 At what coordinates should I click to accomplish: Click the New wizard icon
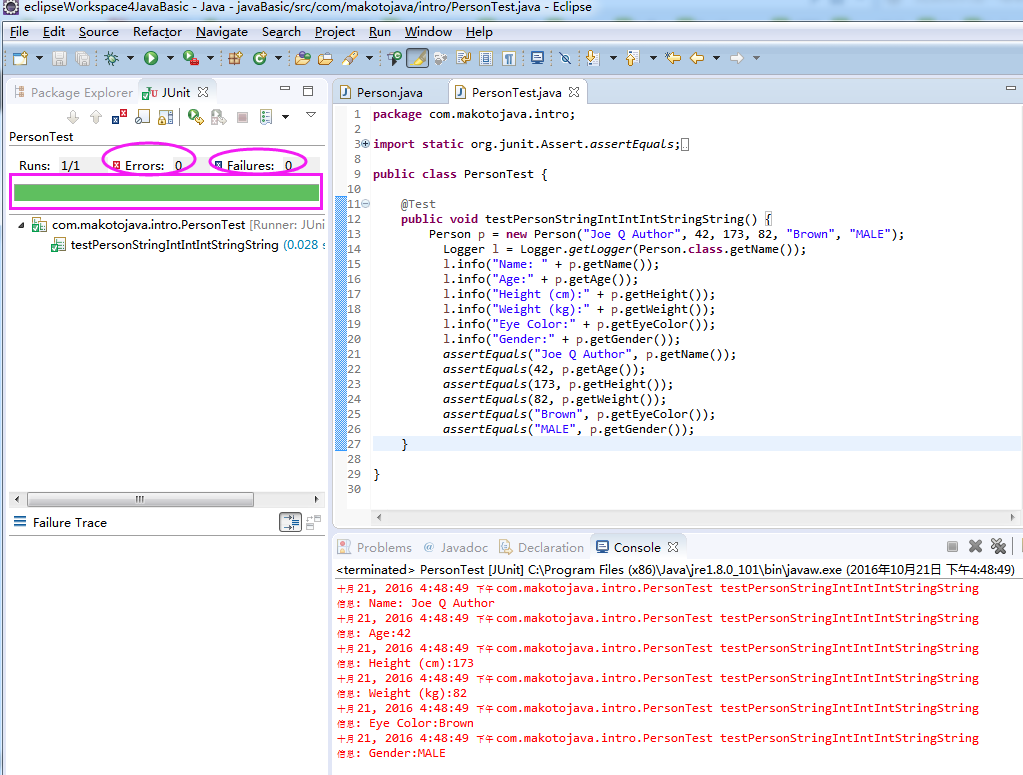20,59
